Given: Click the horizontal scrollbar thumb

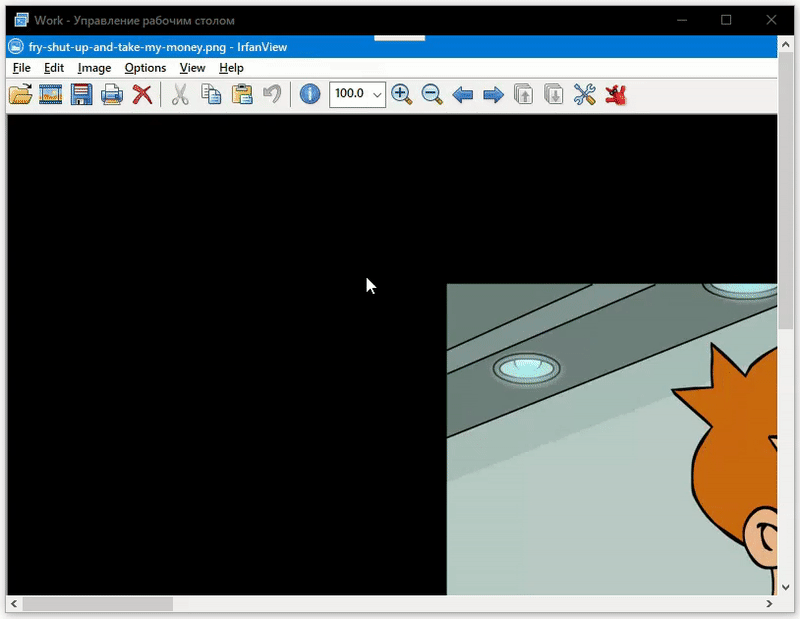Looking at the screenshot, I should 97,604.
